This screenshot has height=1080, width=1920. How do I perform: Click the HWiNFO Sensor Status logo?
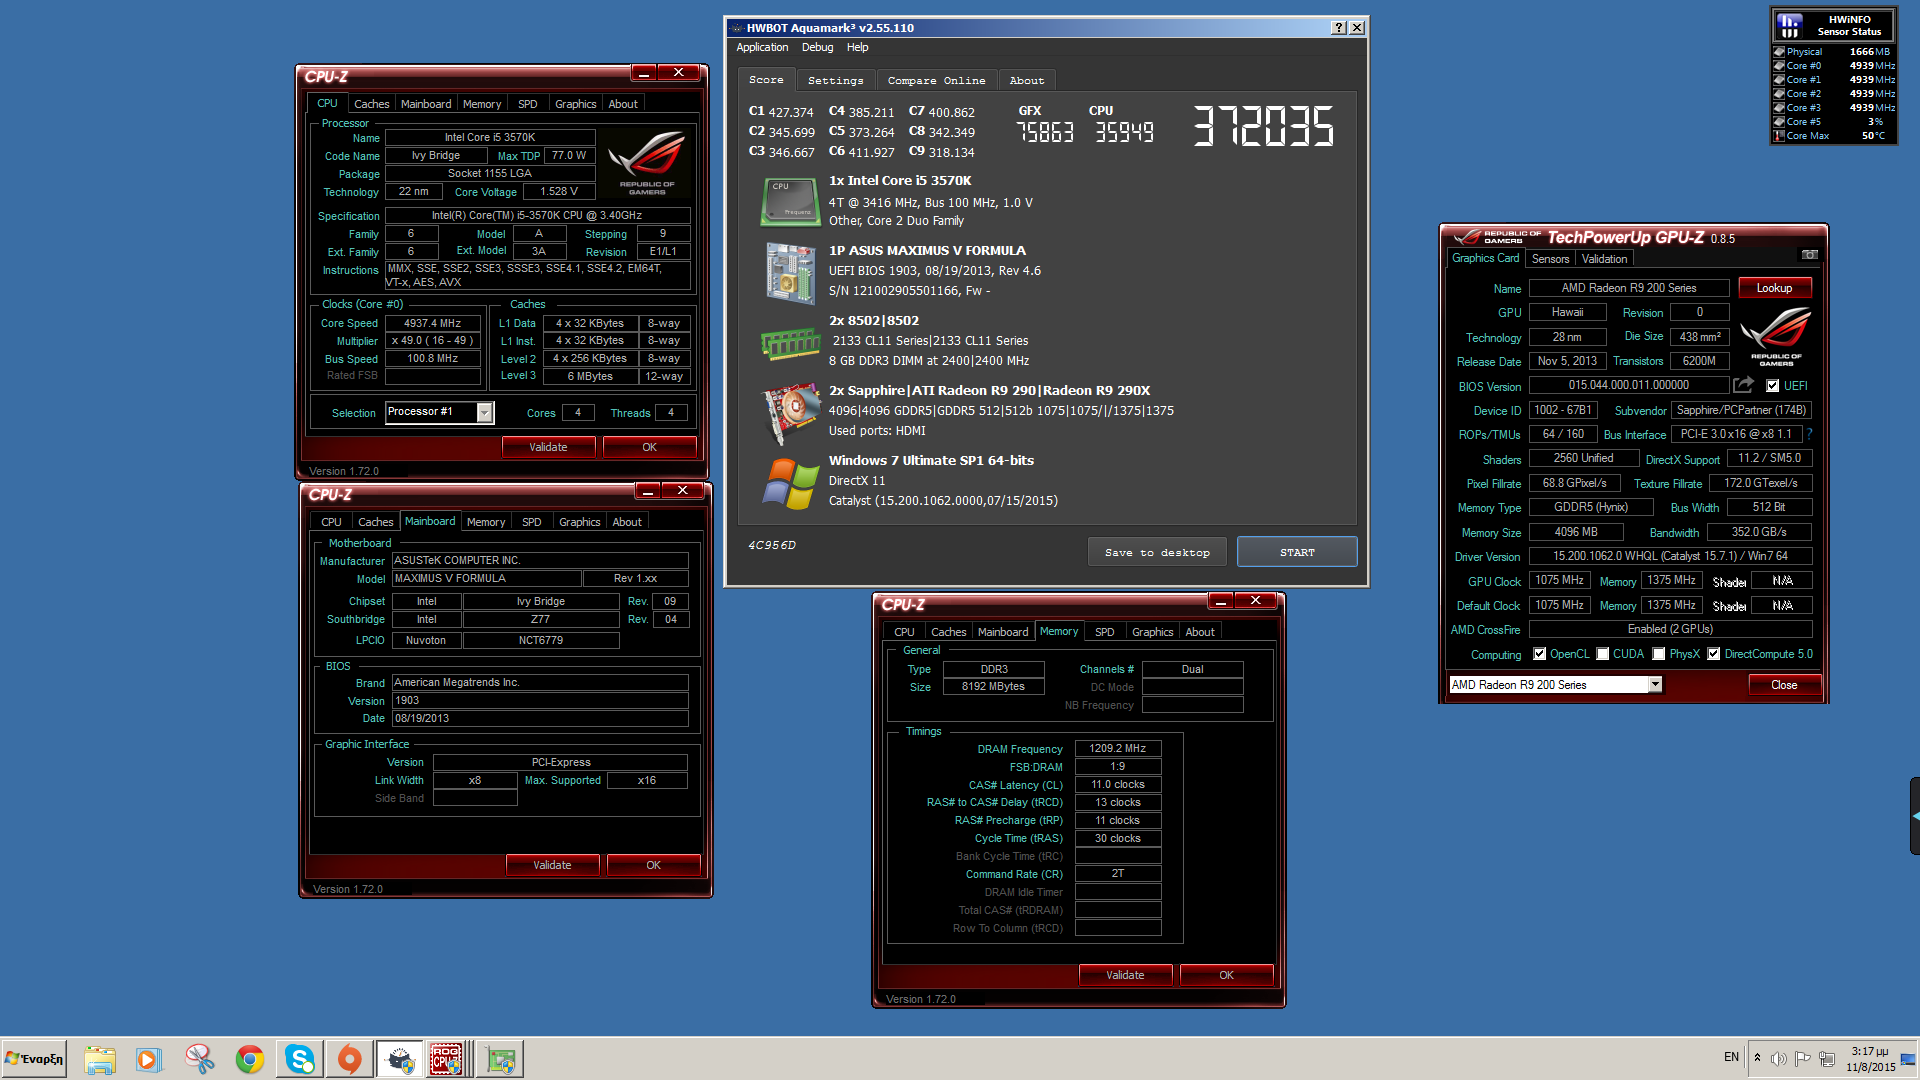click(x=1790, y=25)
